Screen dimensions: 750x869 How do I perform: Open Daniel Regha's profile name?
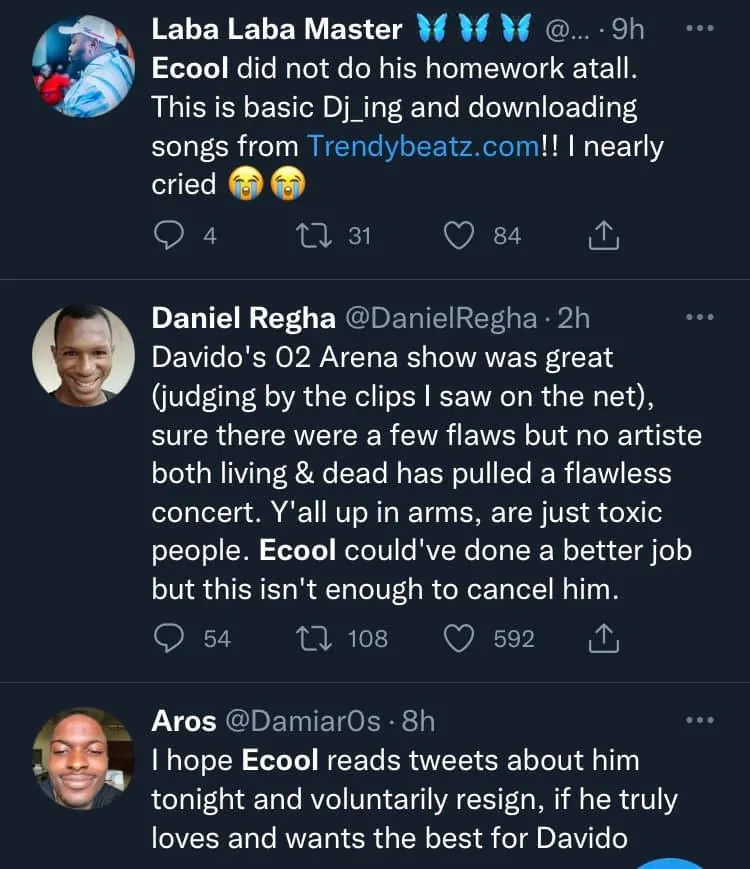click(x=243, y=319)
